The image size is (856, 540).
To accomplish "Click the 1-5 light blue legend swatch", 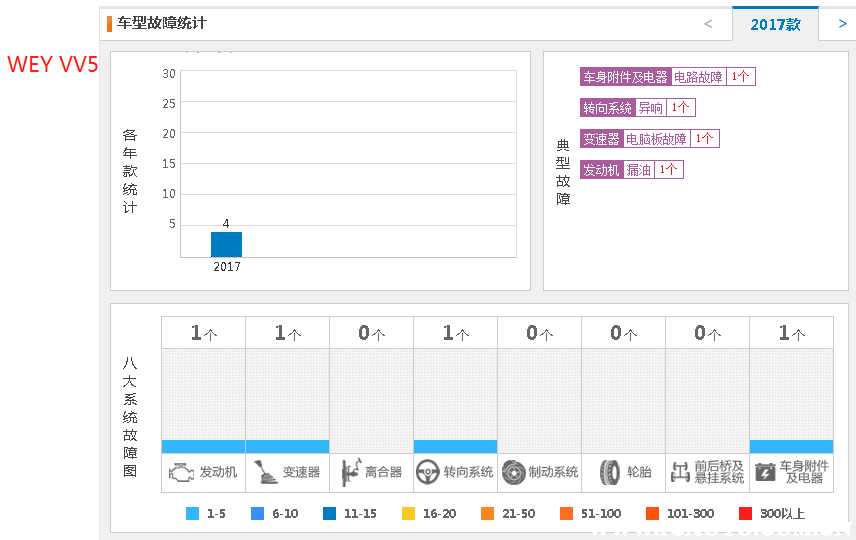I will click(193, 514).
